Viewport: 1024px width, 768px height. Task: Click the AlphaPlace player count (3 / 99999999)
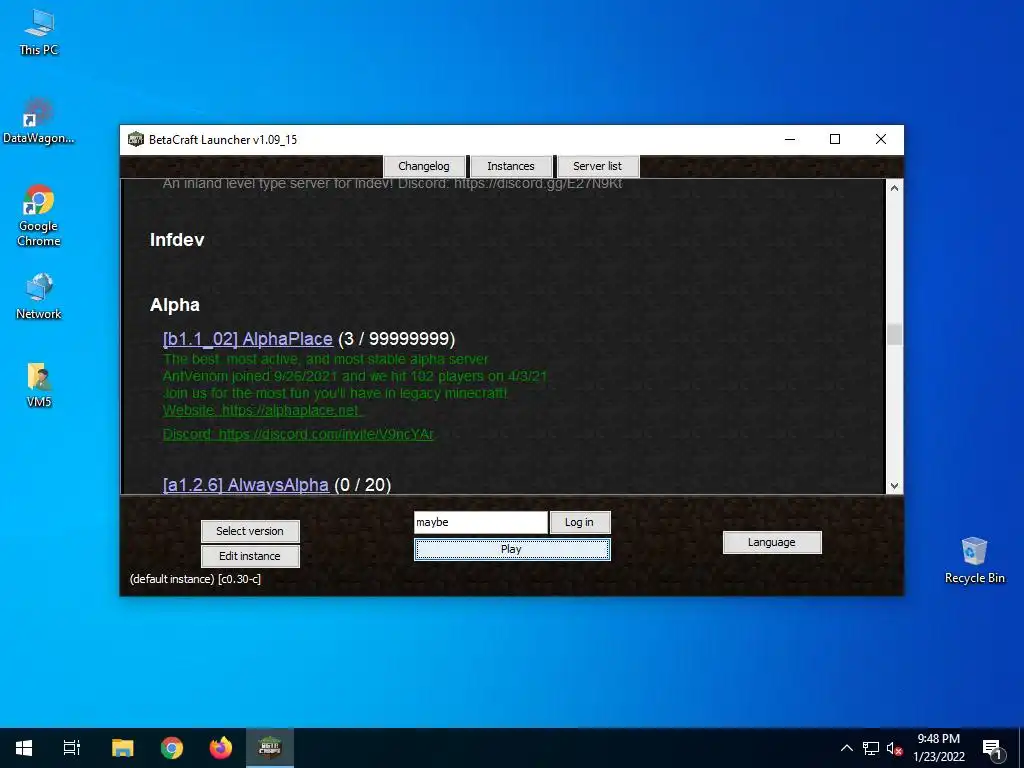point(396,339)
